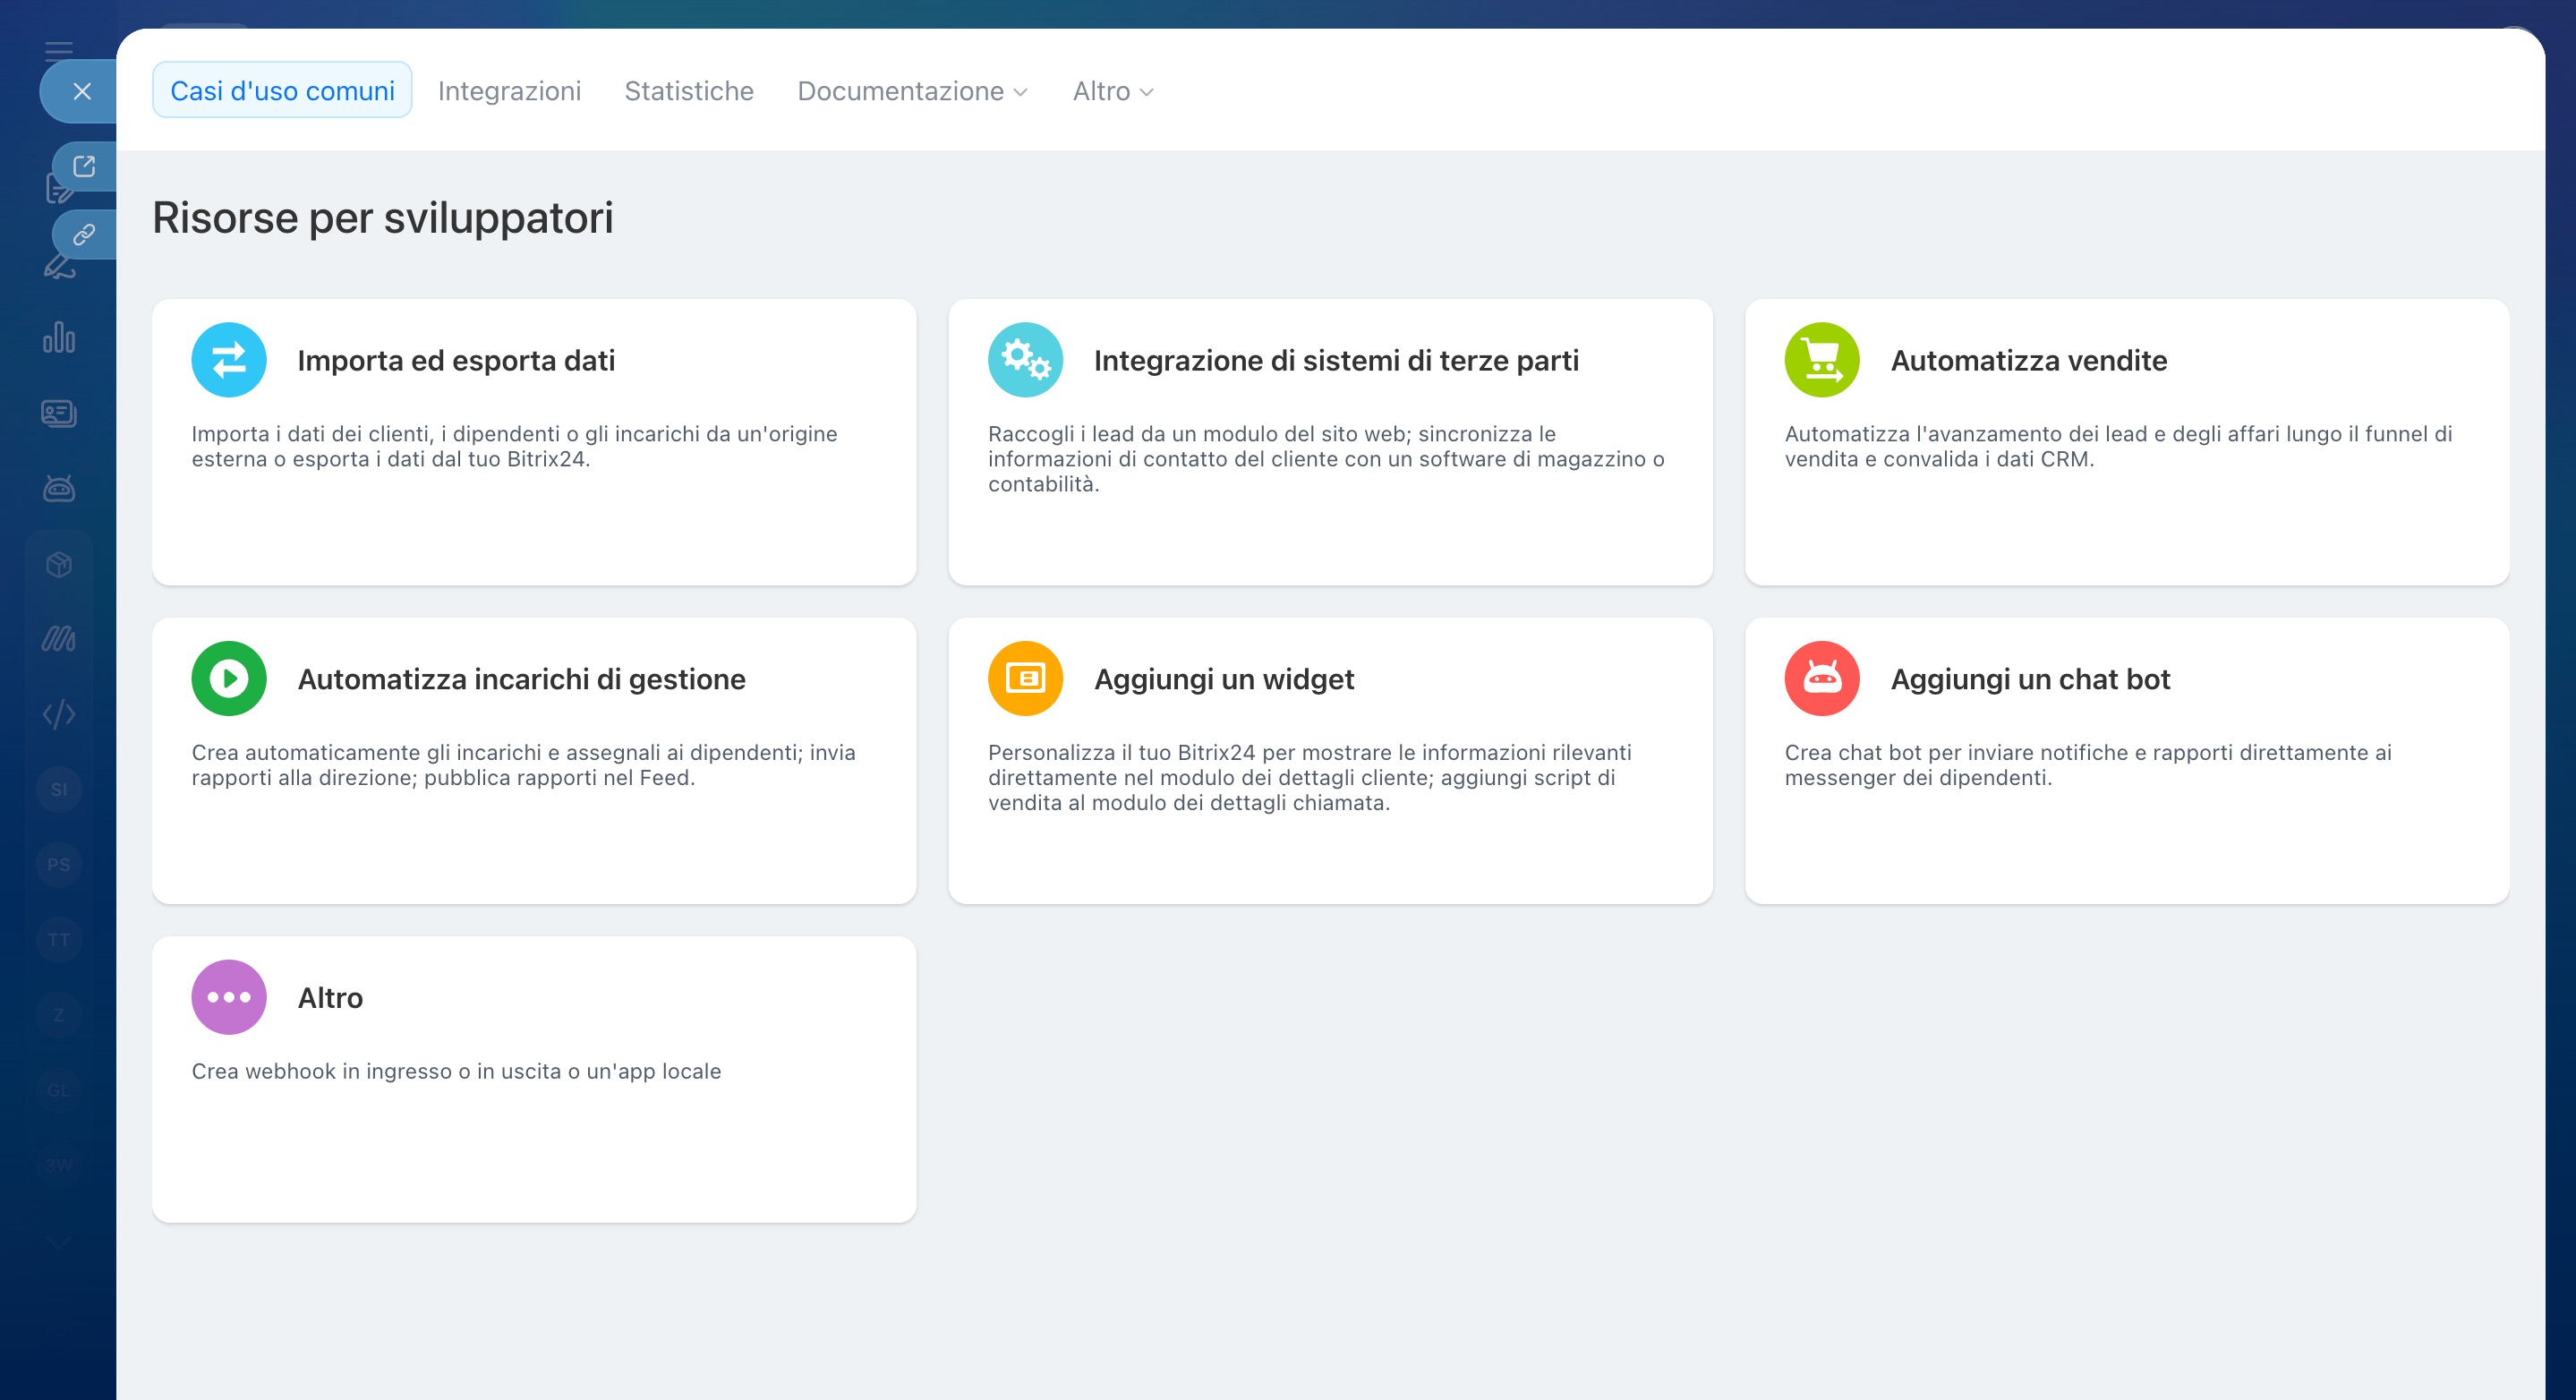Switch to the Statistiche tab

pyautogui.click(x=688, y=91)
